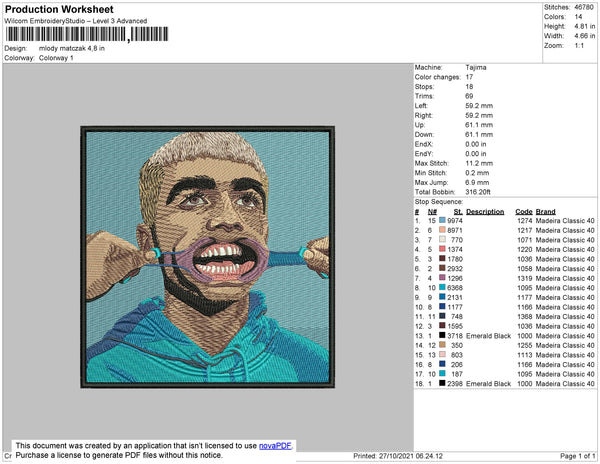Click the Colors value '14'

[578, 17]
